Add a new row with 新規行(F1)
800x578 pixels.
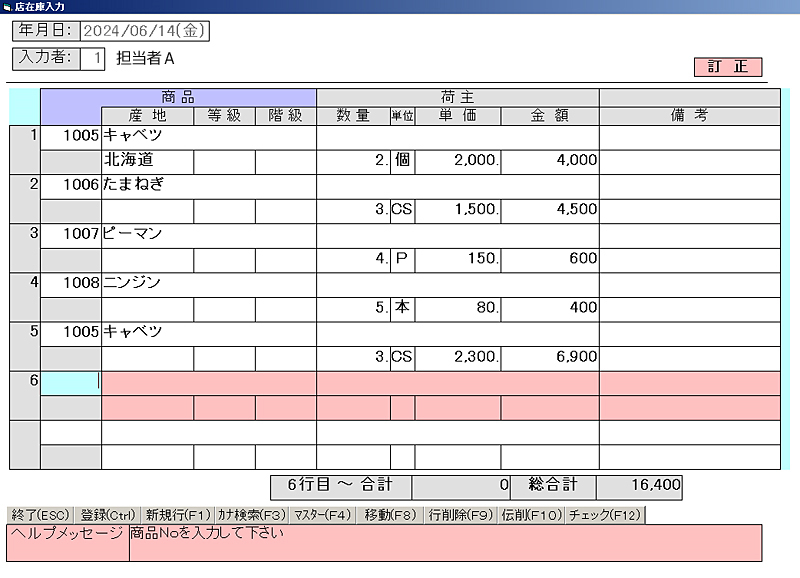(176, 515)
